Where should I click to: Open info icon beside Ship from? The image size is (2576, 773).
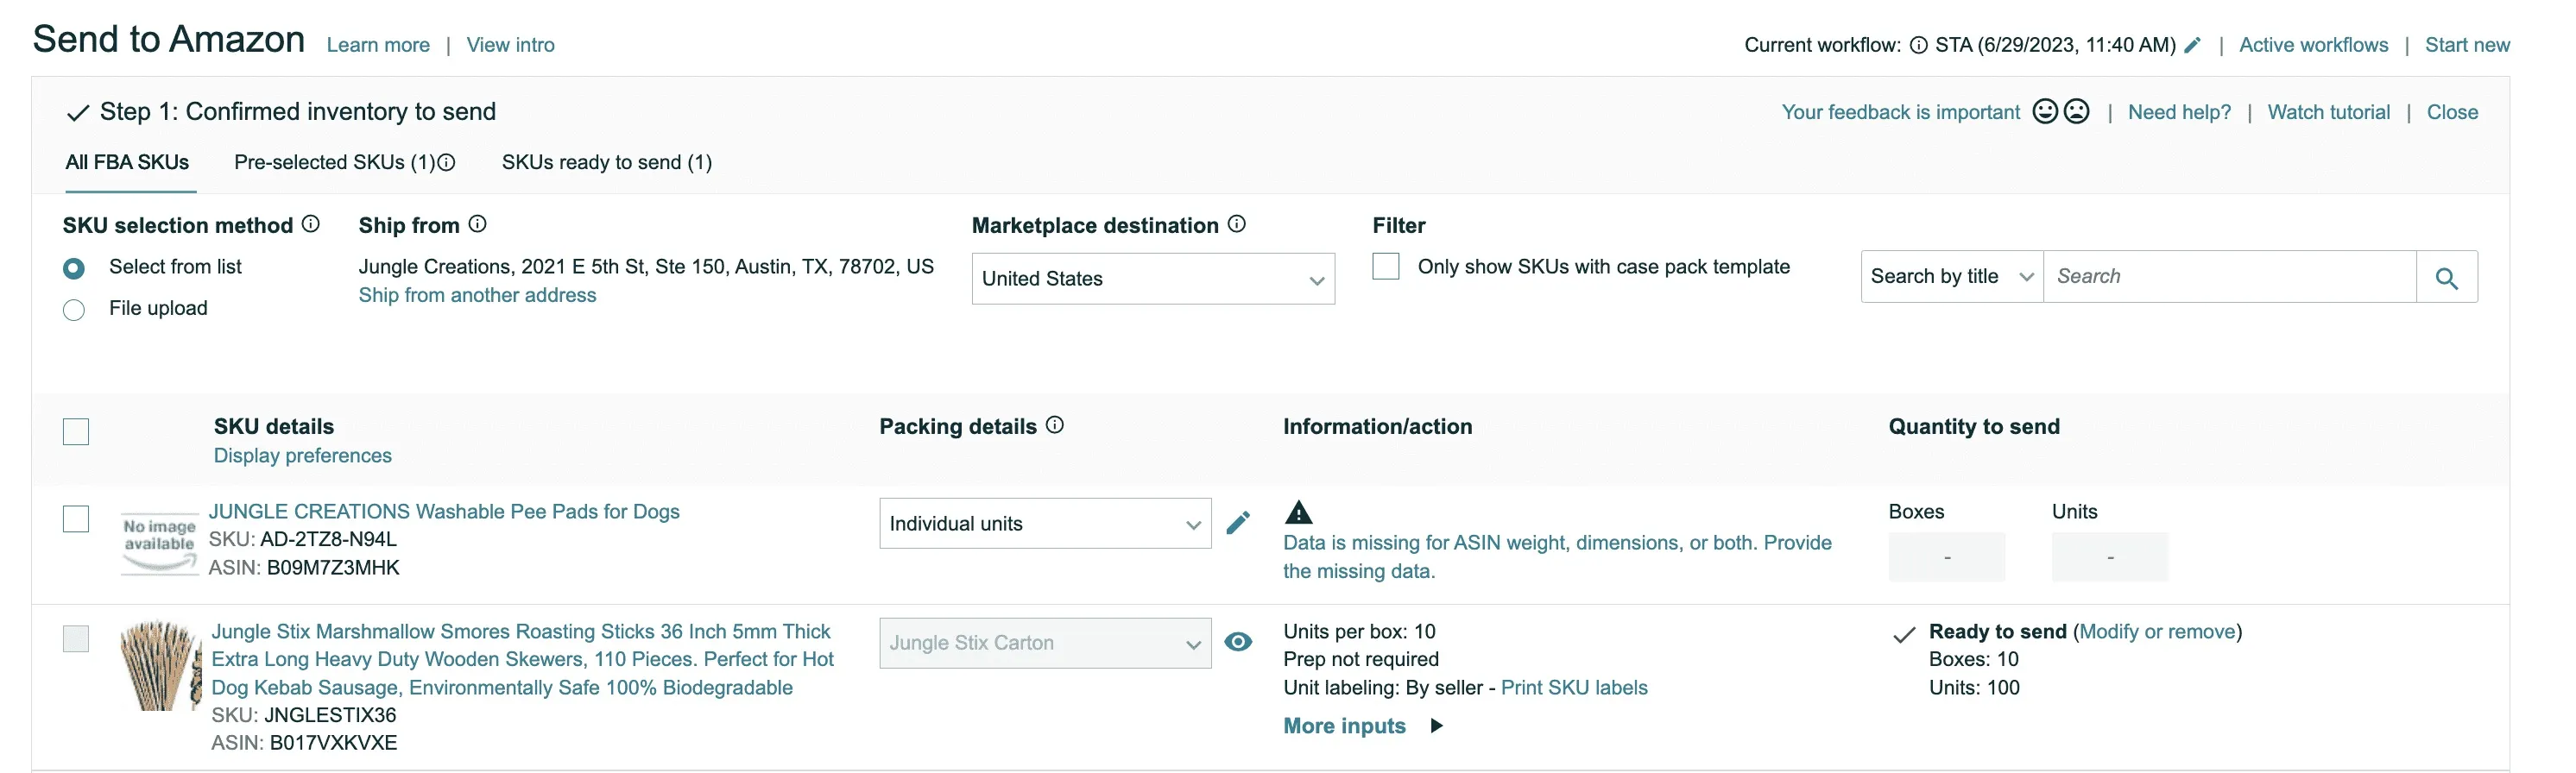[x=478, y=224]
